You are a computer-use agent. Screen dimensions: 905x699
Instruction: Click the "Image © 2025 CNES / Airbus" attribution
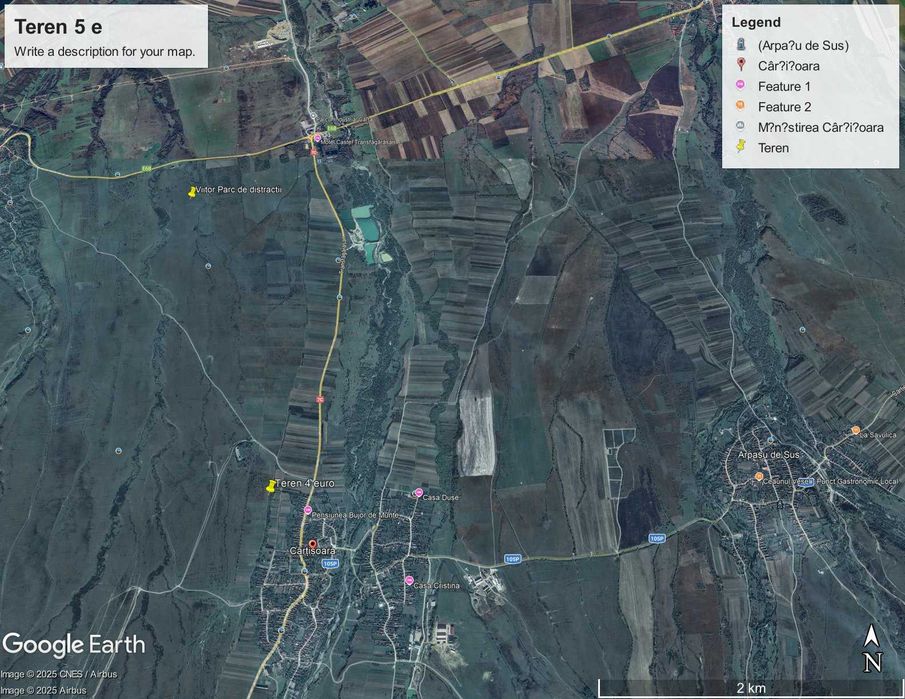pos(59,674)
